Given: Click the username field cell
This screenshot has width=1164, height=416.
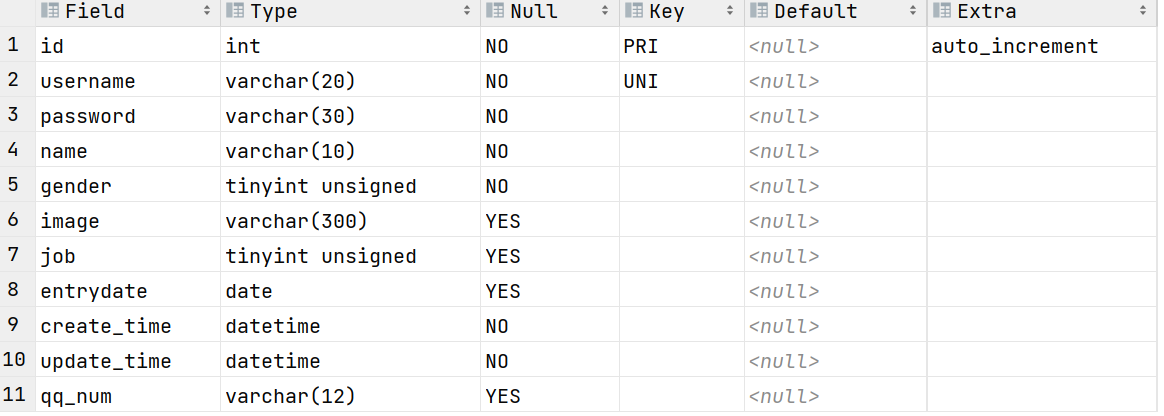Looking at the screenshot, I should point(88,81).
